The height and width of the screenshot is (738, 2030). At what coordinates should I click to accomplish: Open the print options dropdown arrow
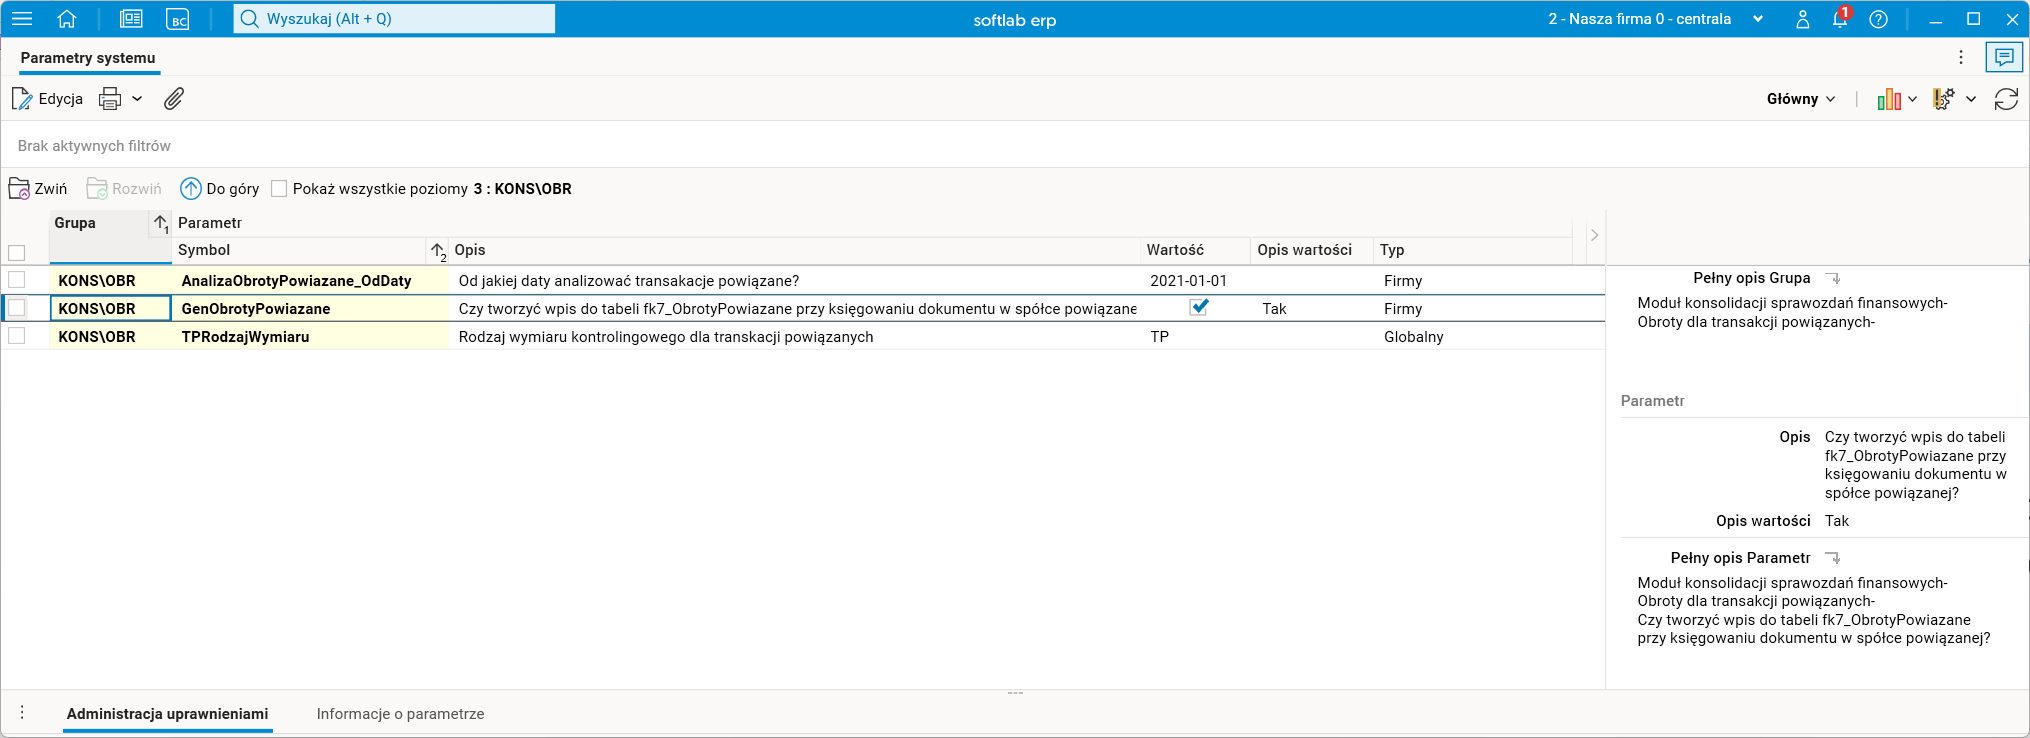pyautogui.click(x=138, y=99)
